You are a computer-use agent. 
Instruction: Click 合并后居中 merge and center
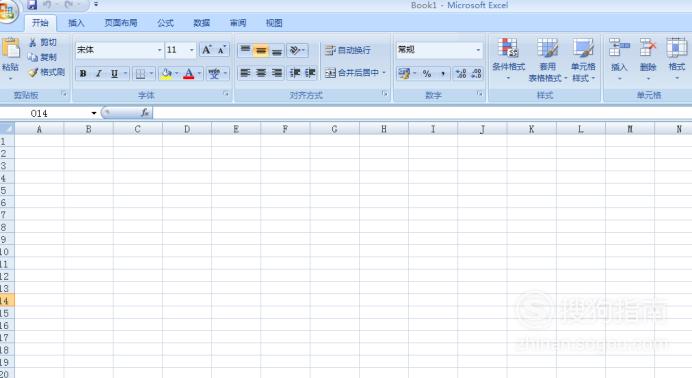click(x=352, y=73)
